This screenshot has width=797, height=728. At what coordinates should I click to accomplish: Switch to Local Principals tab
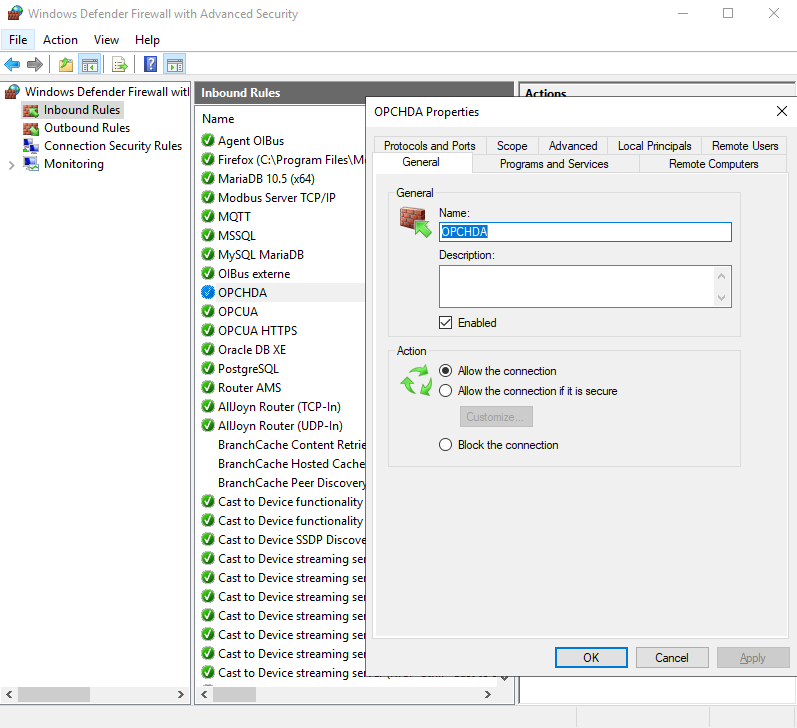point(655,146)
